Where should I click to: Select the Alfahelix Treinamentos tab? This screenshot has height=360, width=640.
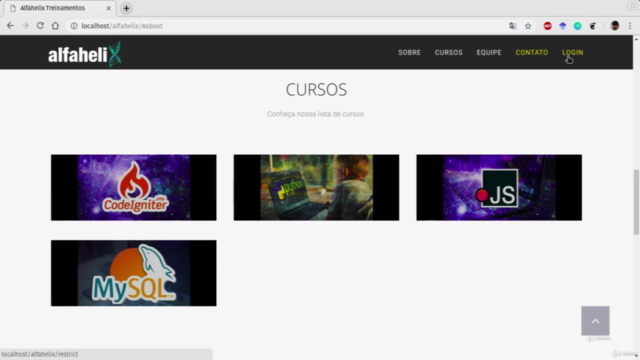click(x=60, y=8)
